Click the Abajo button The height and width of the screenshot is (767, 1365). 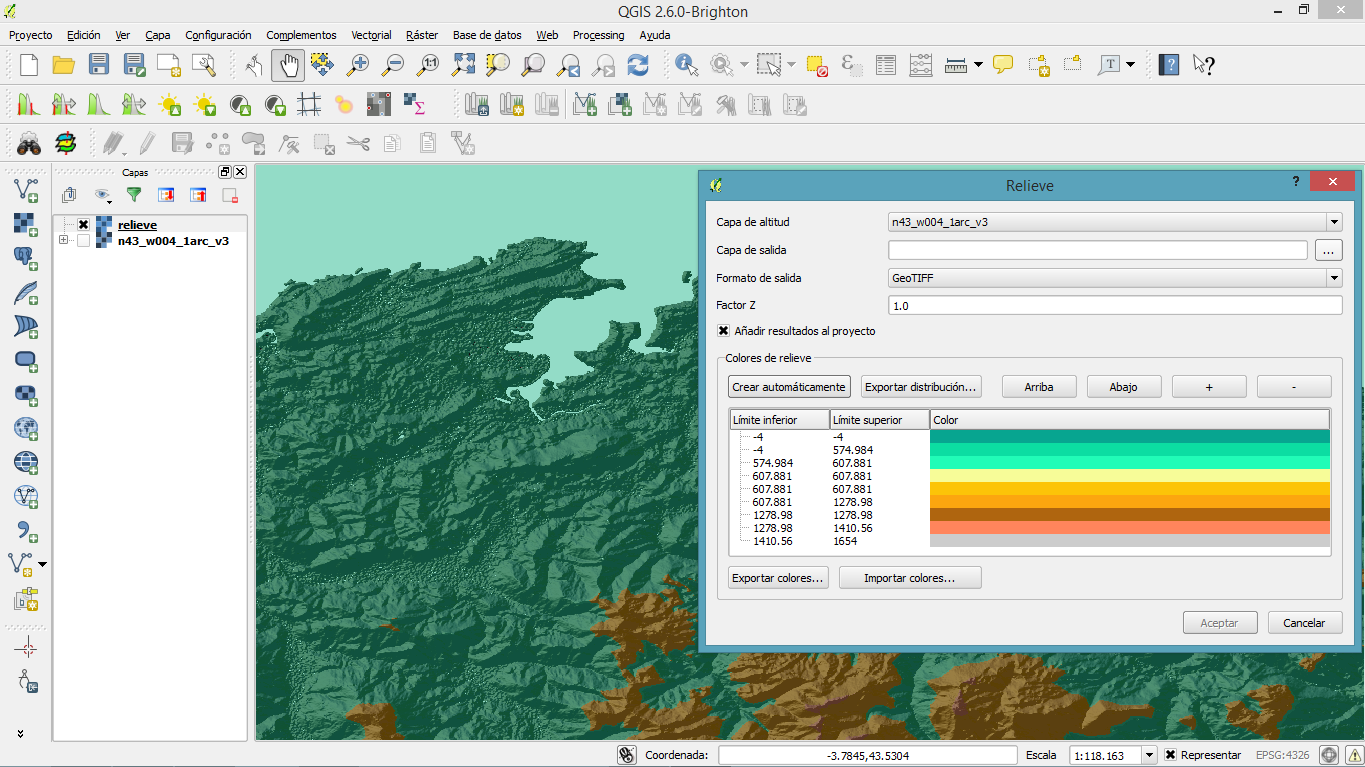point(1123,387)
